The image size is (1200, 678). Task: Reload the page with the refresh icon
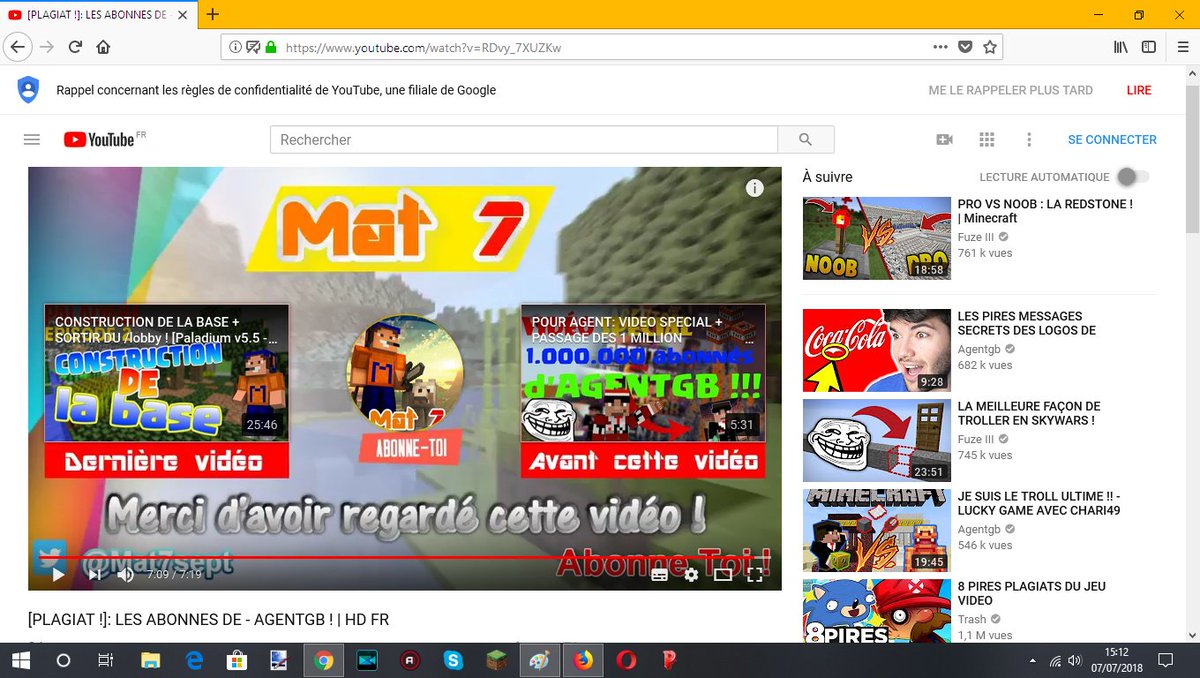pos(75,47)
